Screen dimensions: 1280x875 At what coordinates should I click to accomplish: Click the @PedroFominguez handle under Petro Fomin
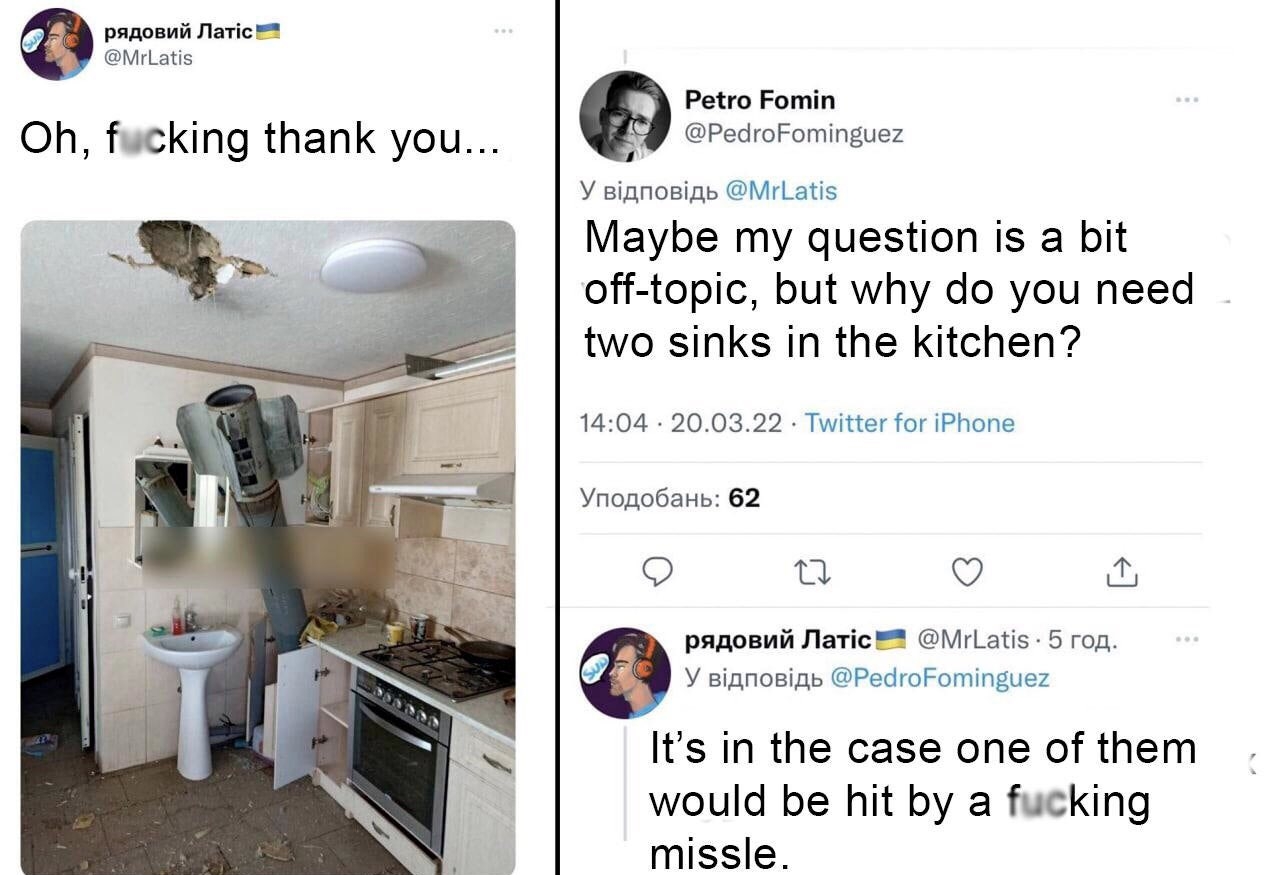point(793,134)
